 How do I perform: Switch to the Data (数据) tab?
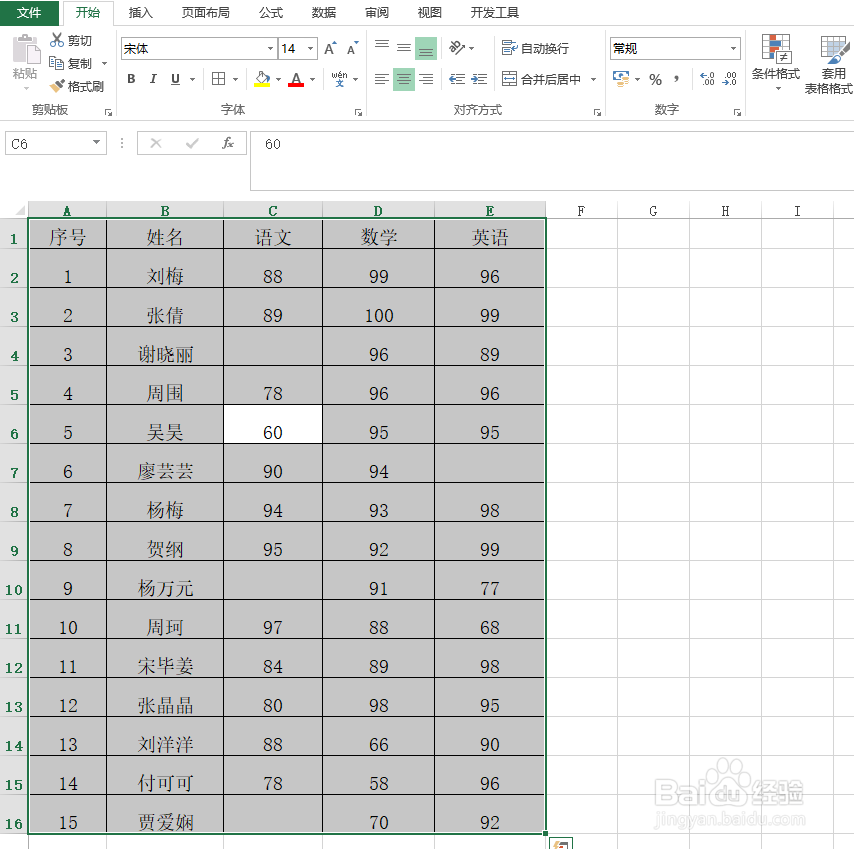click(x=324, y=13)
